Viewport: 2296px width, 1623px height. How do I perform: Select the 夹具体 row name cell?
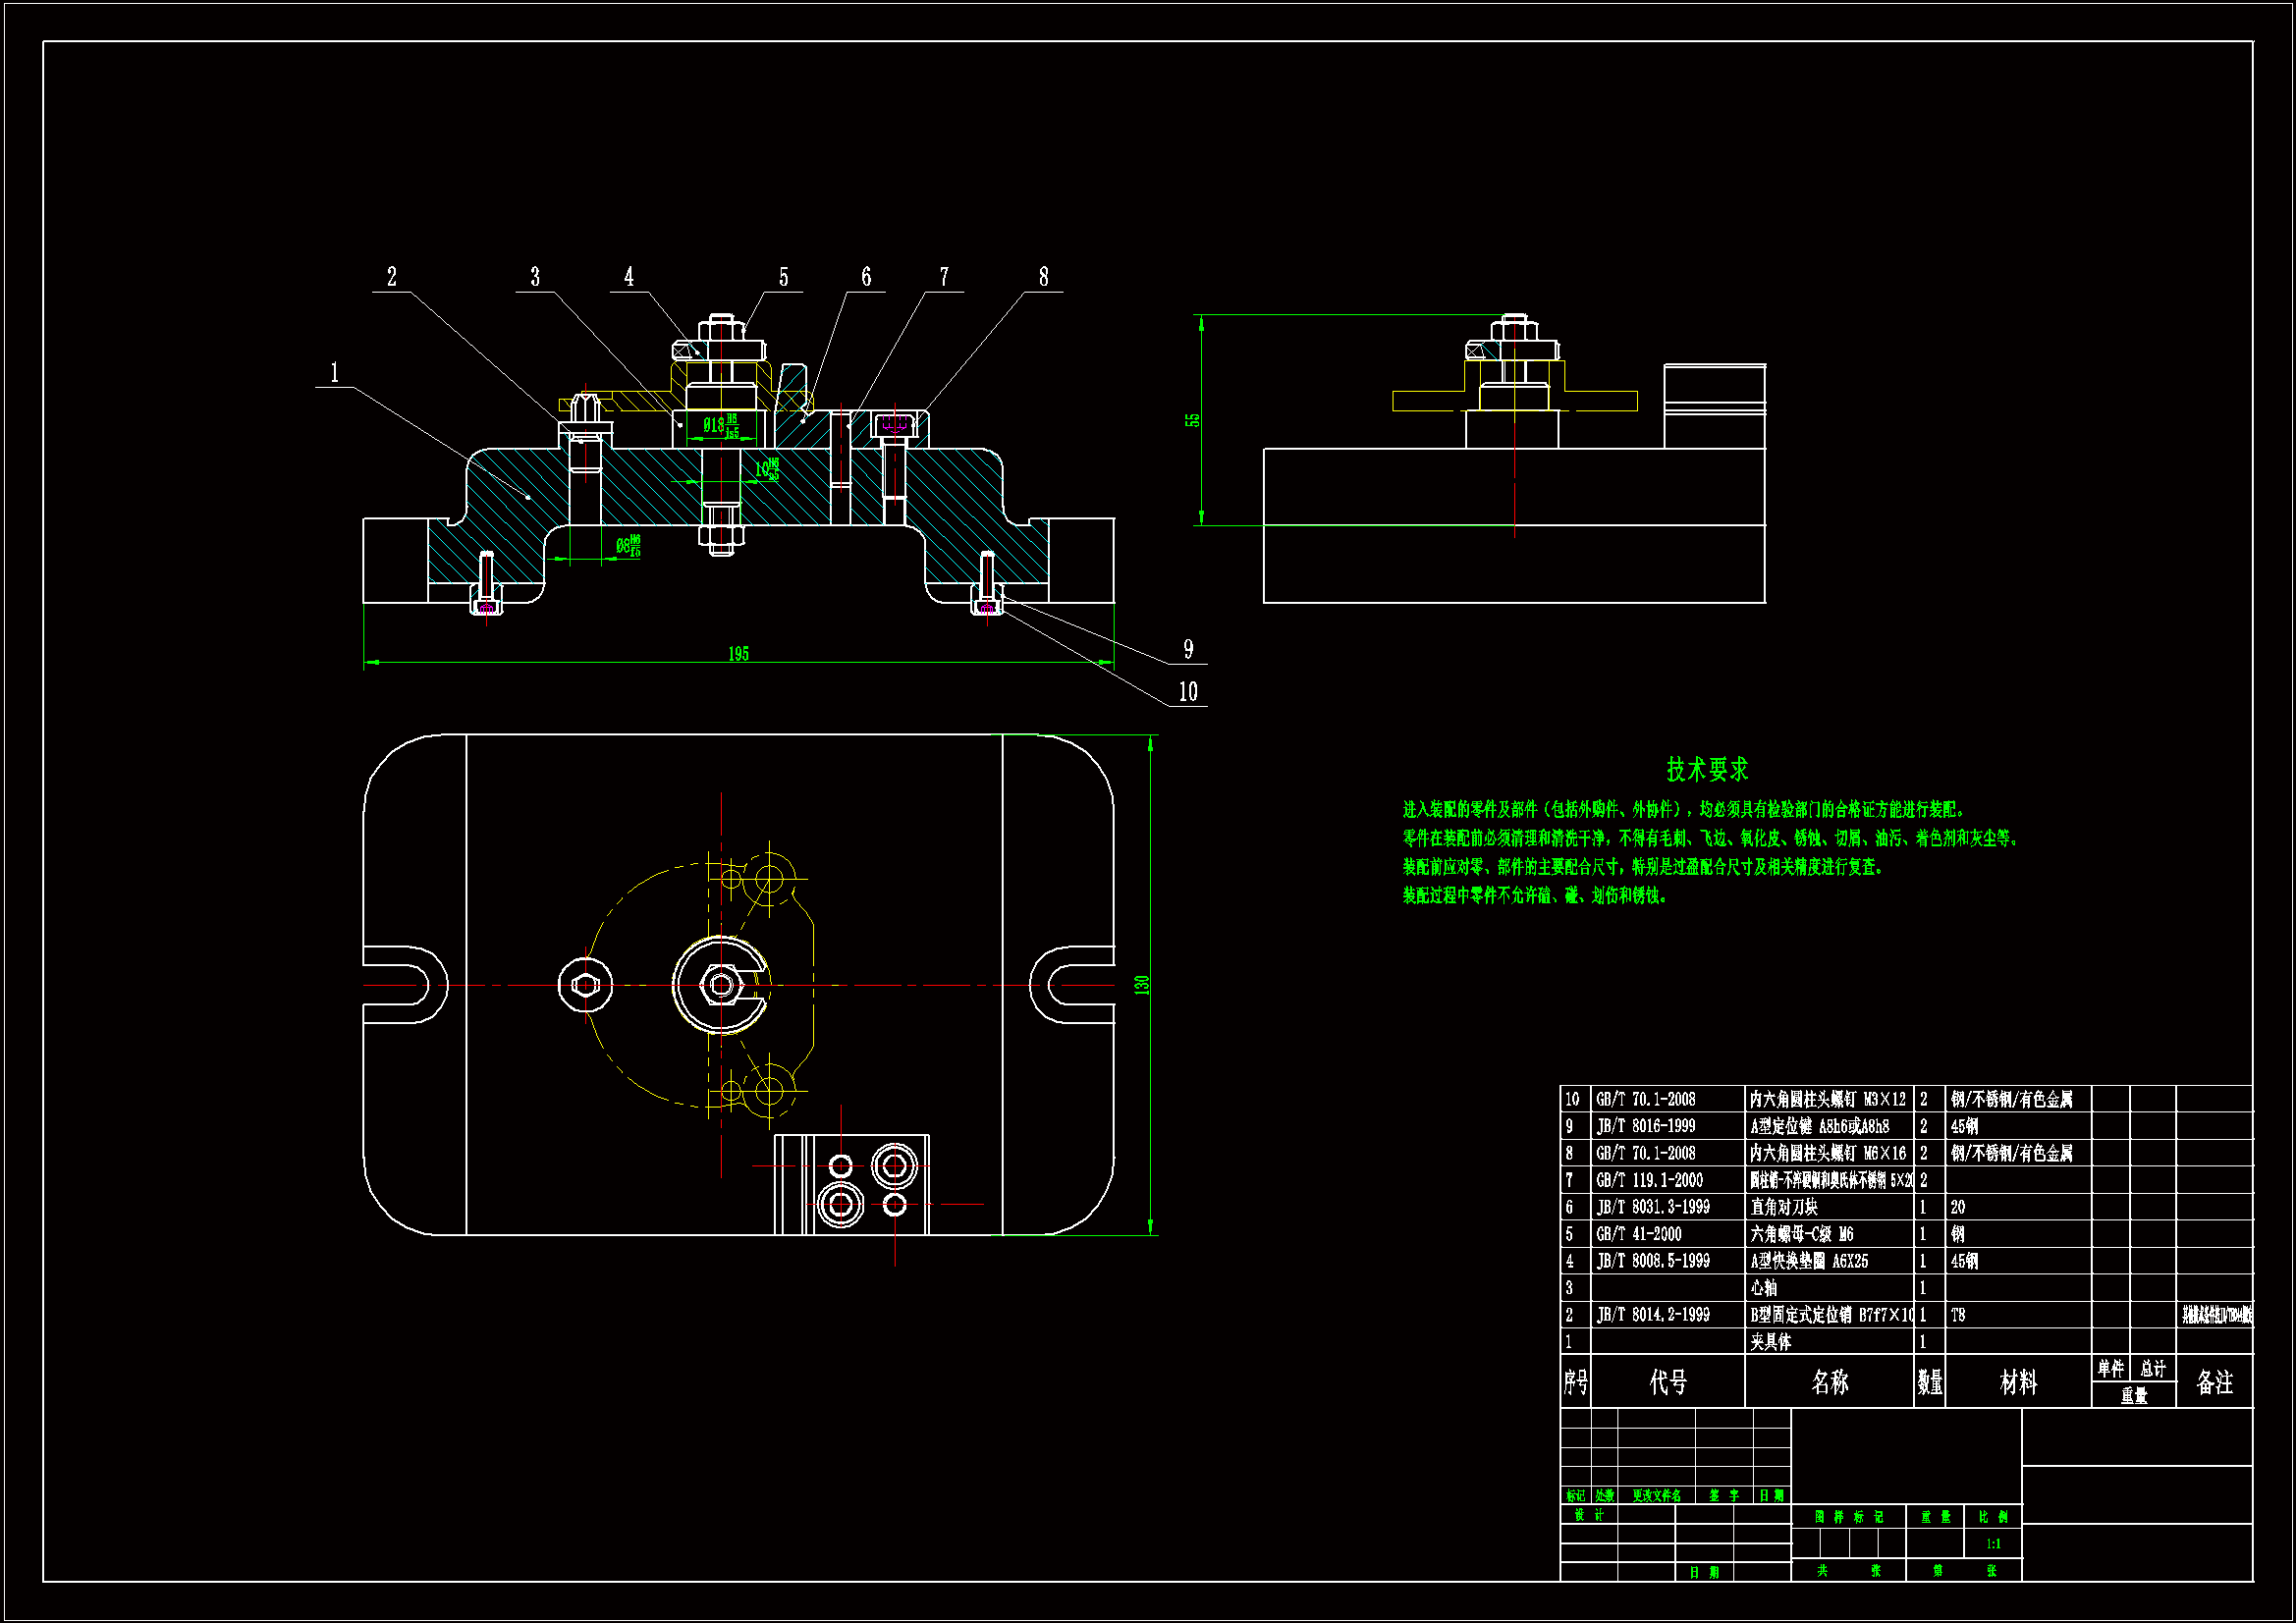tap(1771, 1342)
